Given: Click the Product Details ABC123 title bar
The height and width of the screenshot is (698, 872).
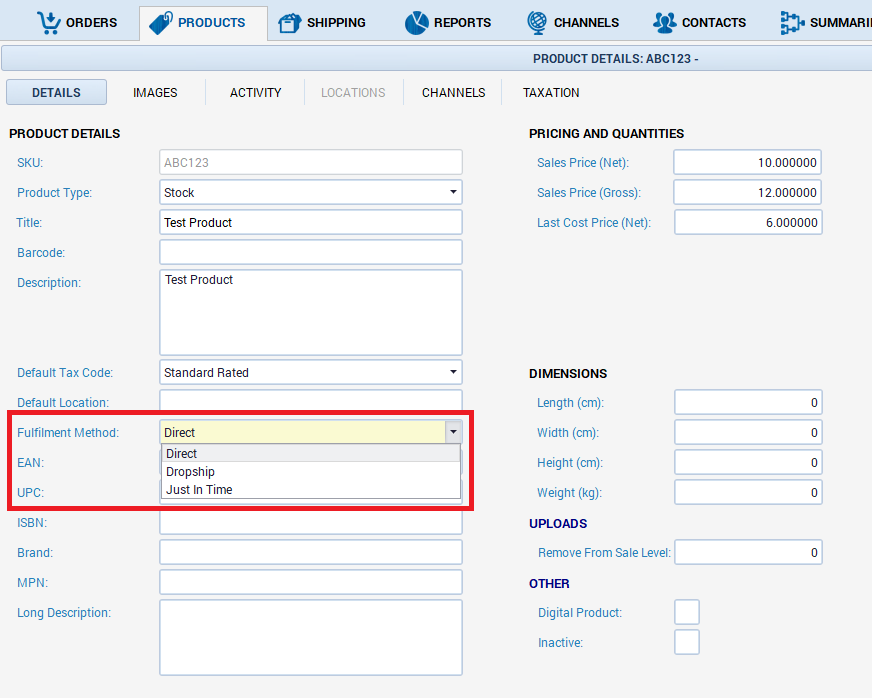Looking at the screenshot, I should point(437,58).
